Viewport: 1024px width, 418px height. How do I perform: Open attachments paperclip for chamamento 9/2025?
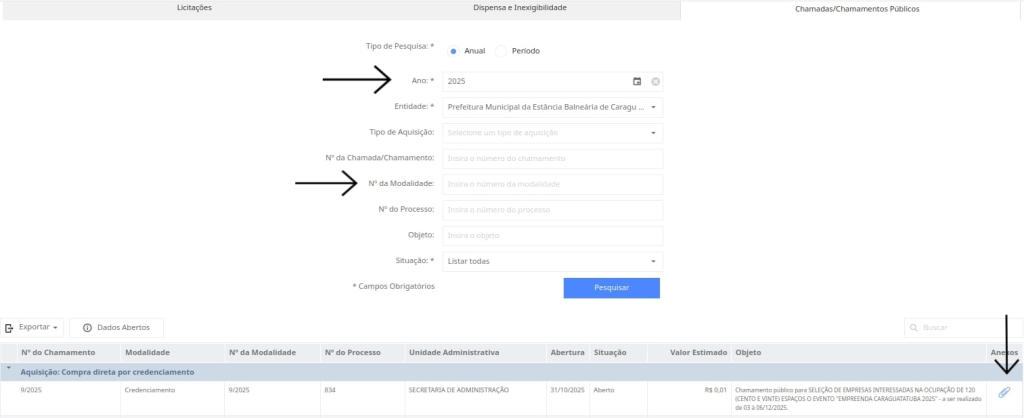[1004, 392]
